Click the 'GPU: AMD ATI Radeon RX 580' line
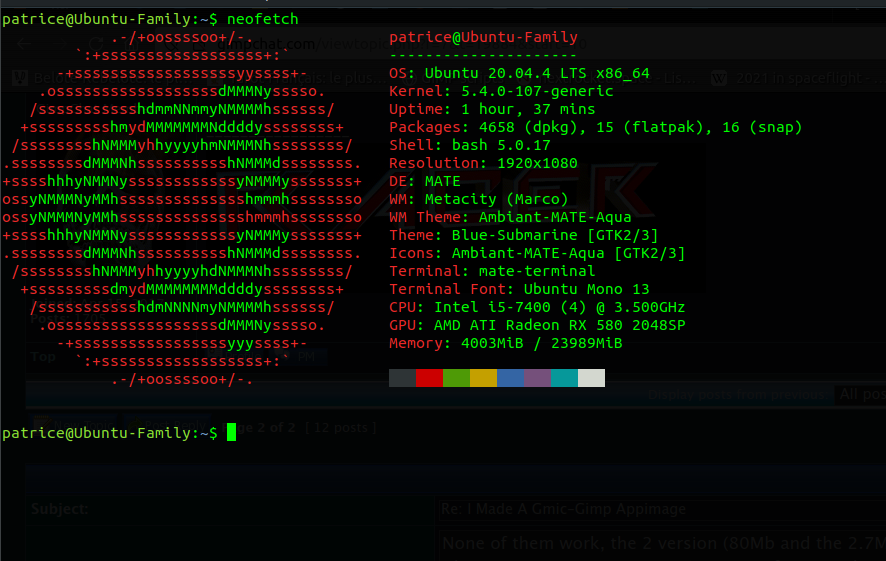The height and width of the screenshot is (561, 886). [537, 325]
